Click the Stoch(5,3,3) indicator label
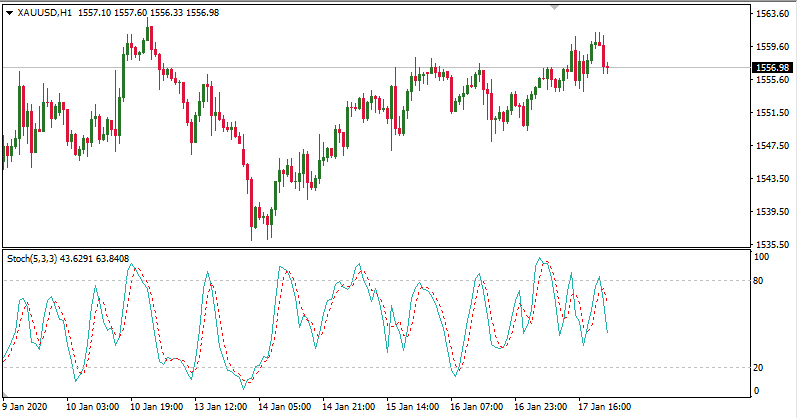 33,259
